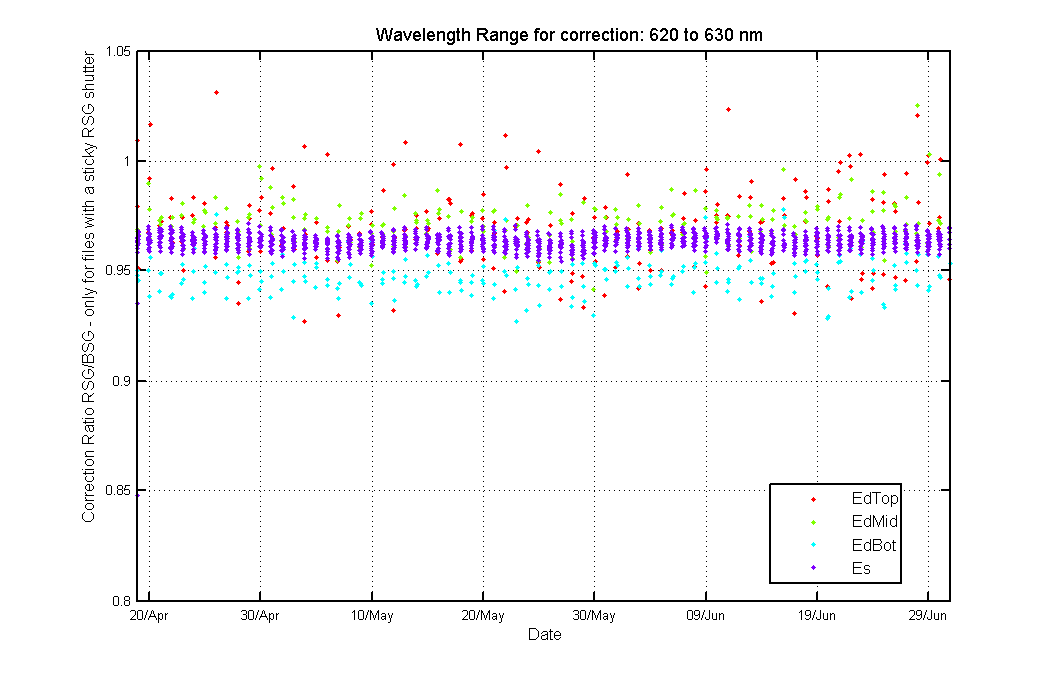Click the 10/May date tick label
1050x675 pixels.
372,615
